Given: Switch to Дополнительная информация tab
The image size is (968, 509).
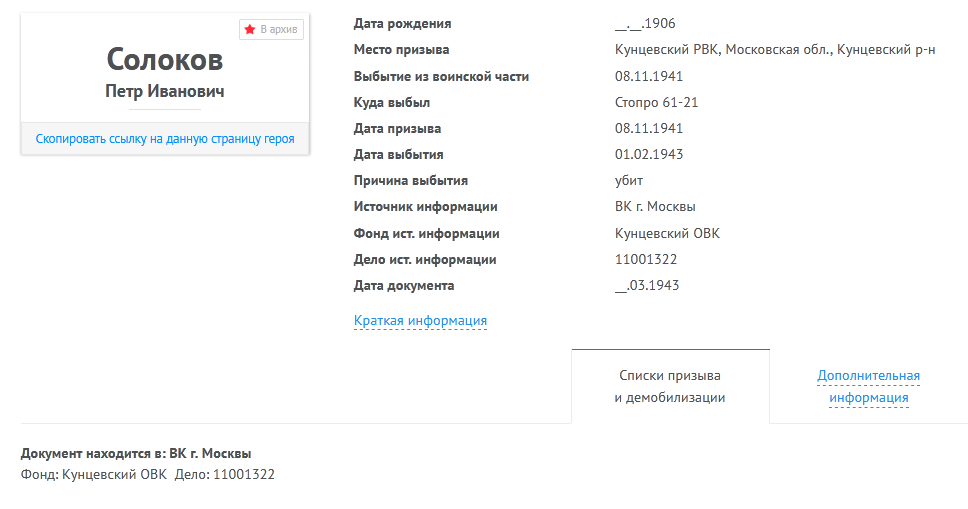Looking at the screenshot, I should point(869,387).
